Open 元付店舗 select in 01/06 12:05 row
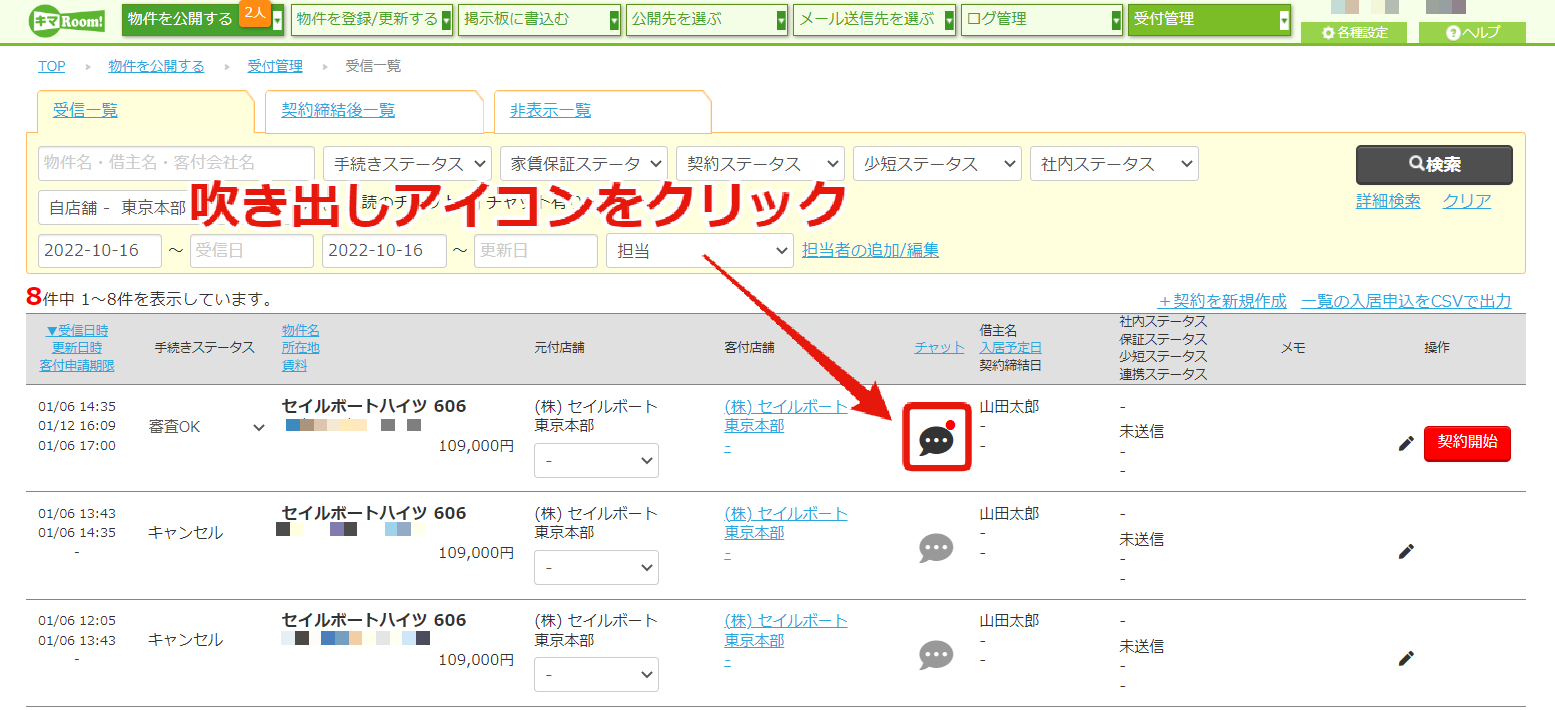The image size is (1555, 710). (596, 674)
